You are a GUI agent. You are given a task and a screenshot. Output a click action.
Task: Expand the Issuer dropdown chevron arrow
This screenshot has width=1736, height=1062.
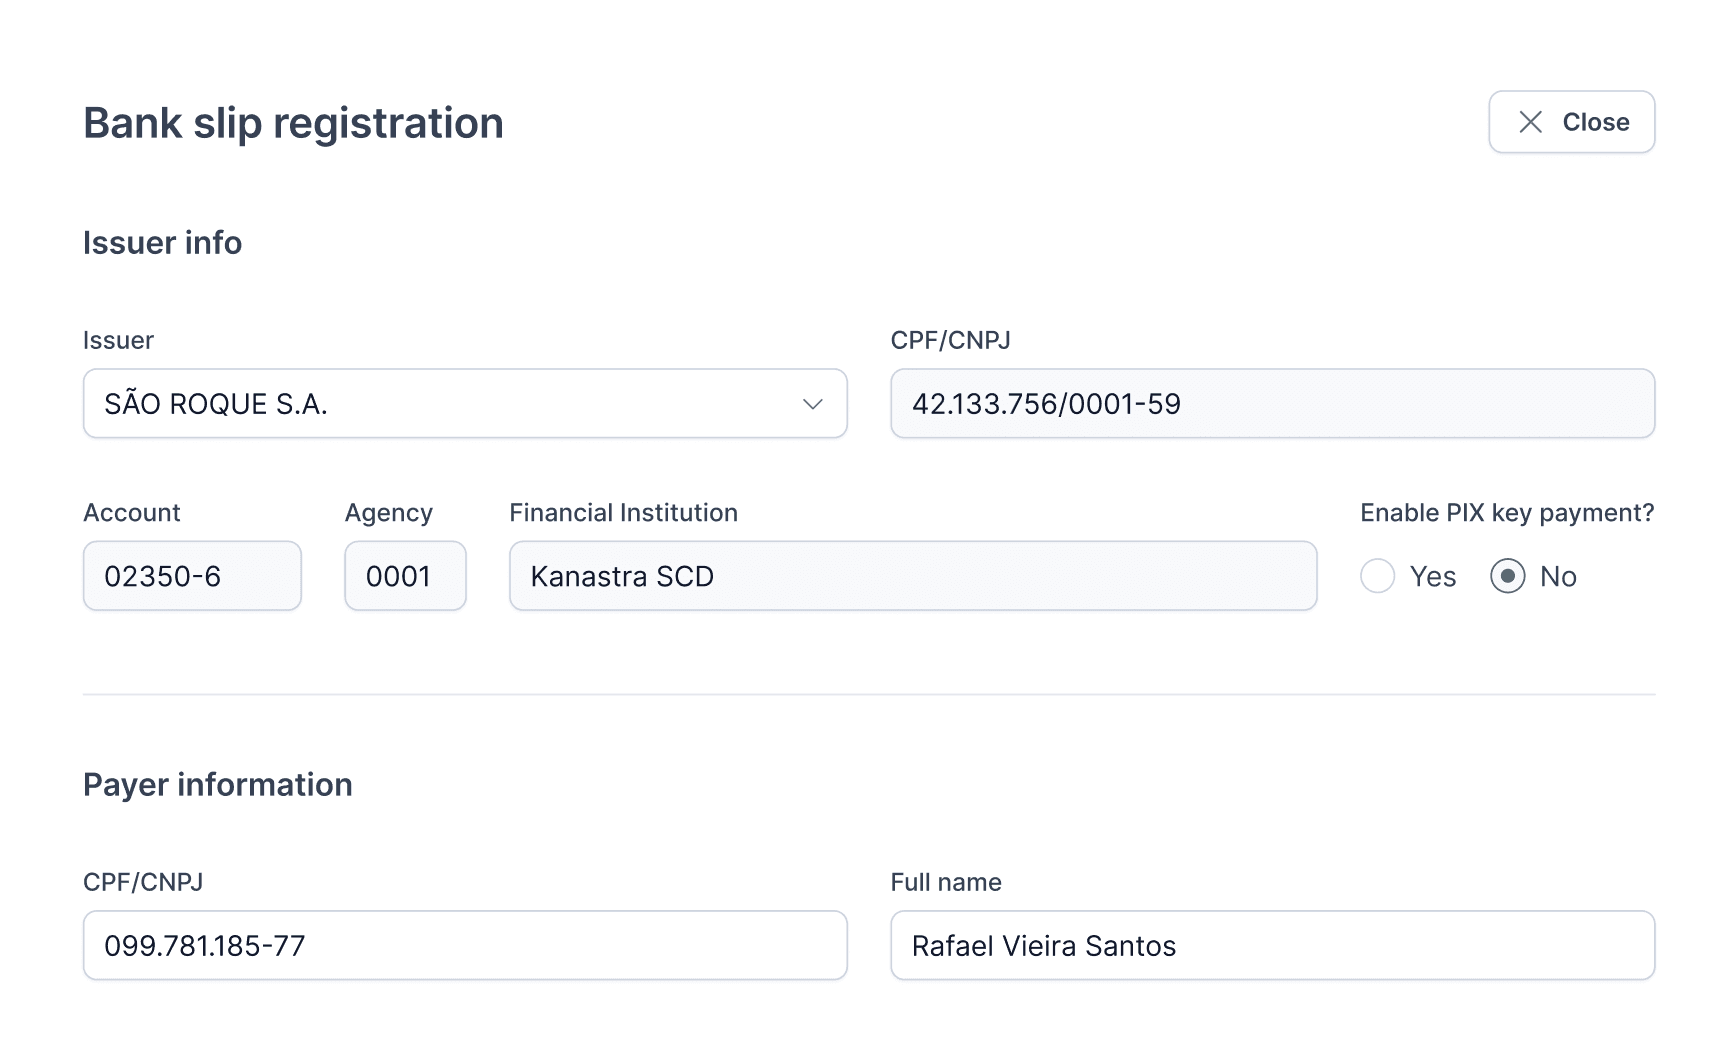(x=812, y=404)
